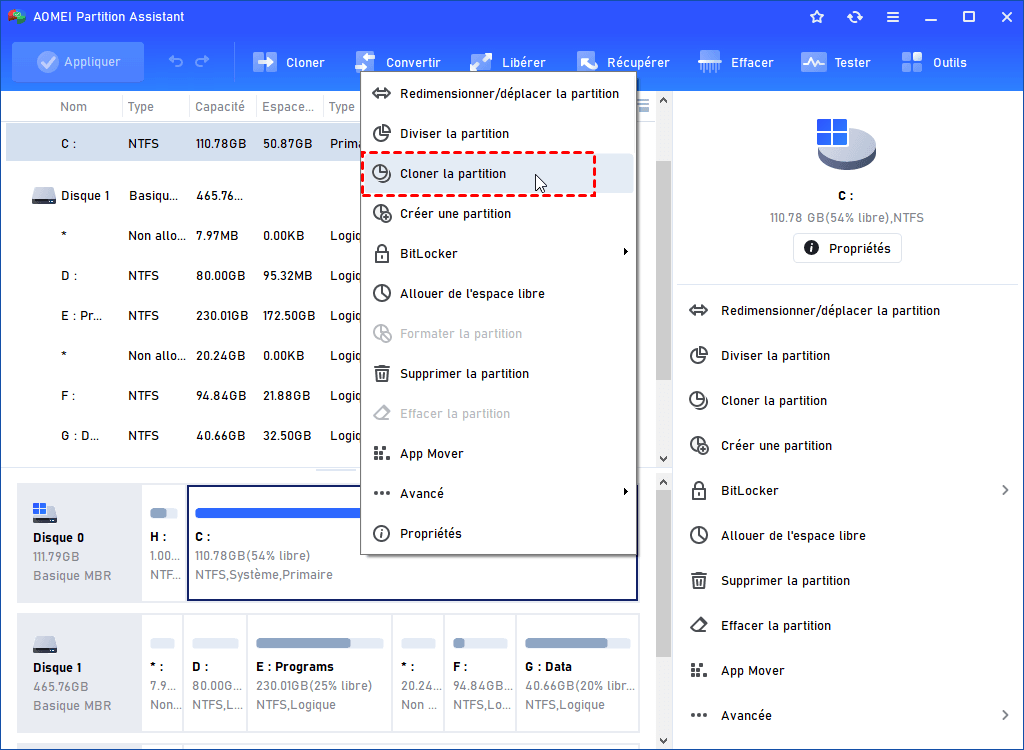Select the Disque 0 disk block
This screenshot has width=1024, height=750.
[79, 543]
